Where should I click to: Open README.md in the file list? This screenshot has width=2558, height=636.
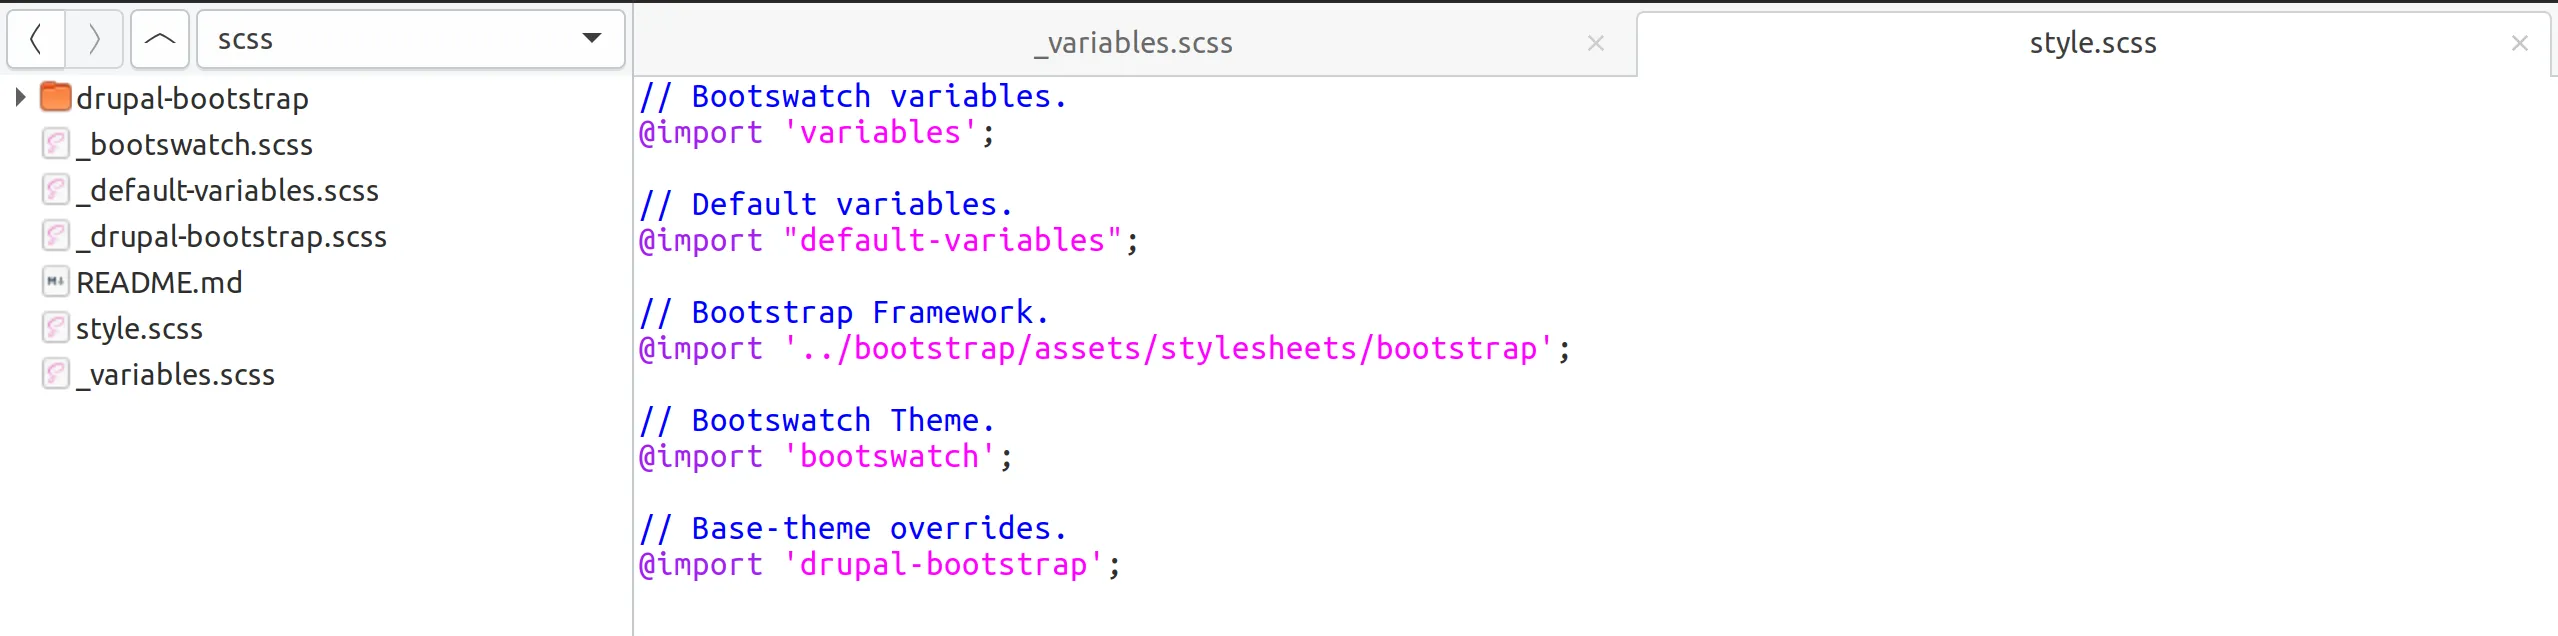(x=159, y=283)
